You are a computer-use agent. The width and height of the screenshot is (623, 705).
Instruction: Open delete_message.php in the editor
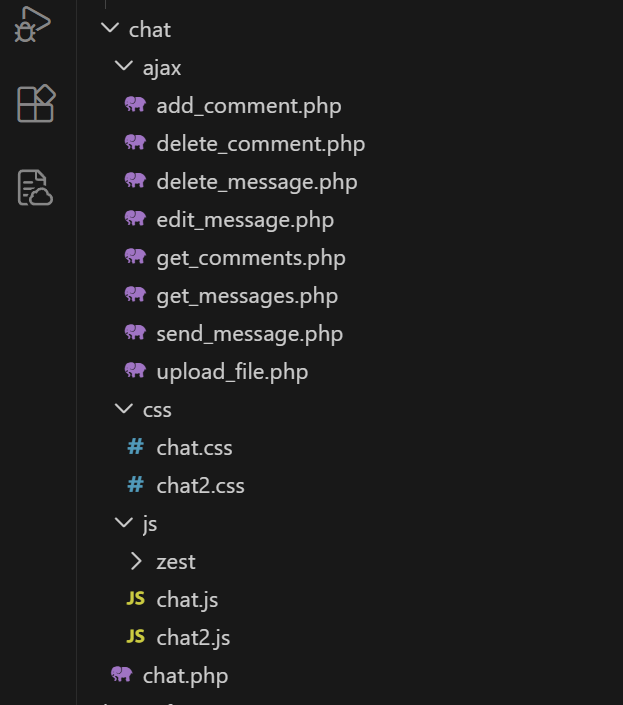pyautogui.click(x=256, y=181)
